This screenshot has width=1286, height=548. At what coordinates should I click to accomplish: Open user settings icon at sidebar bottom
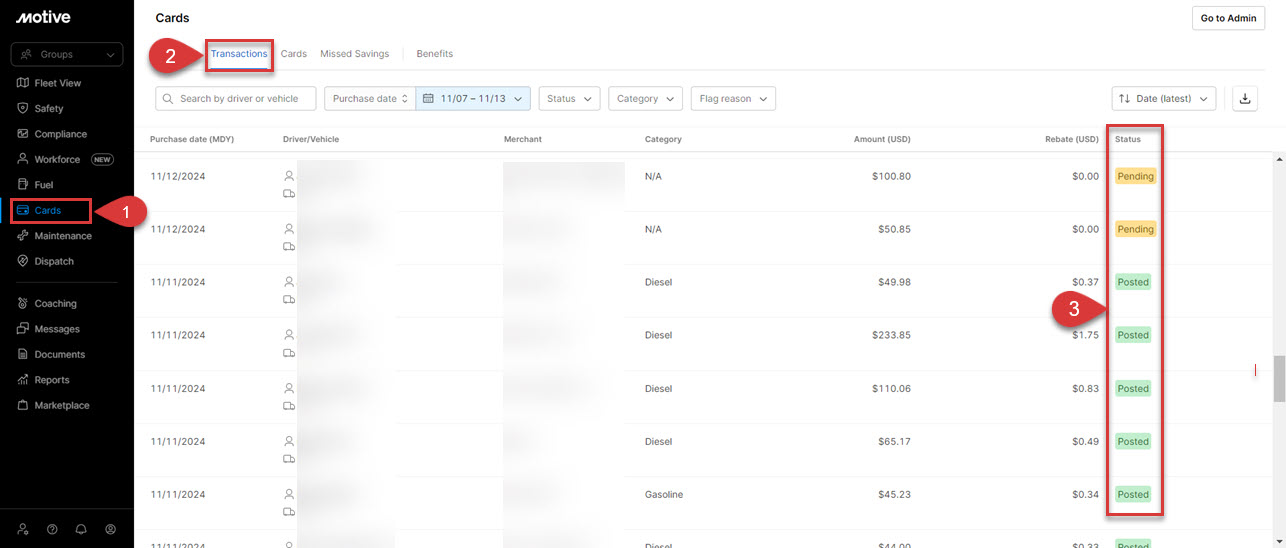(x=23, y=529)
